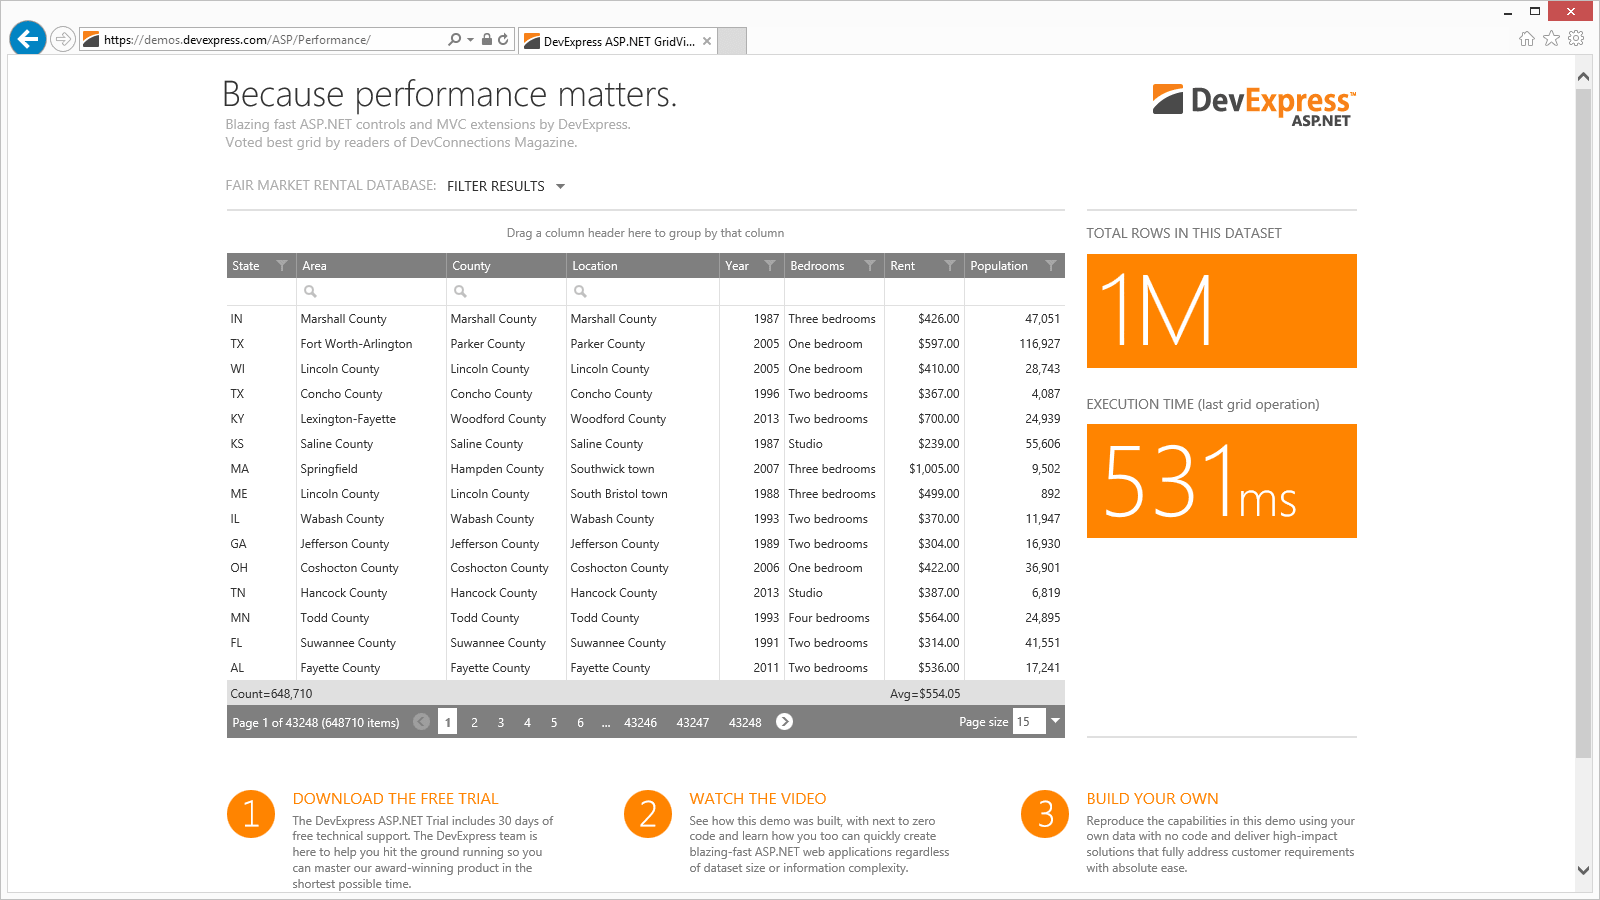The image size is (1600, 900).
Task: Click the County column filter input
Action: [x=506, y=291]
